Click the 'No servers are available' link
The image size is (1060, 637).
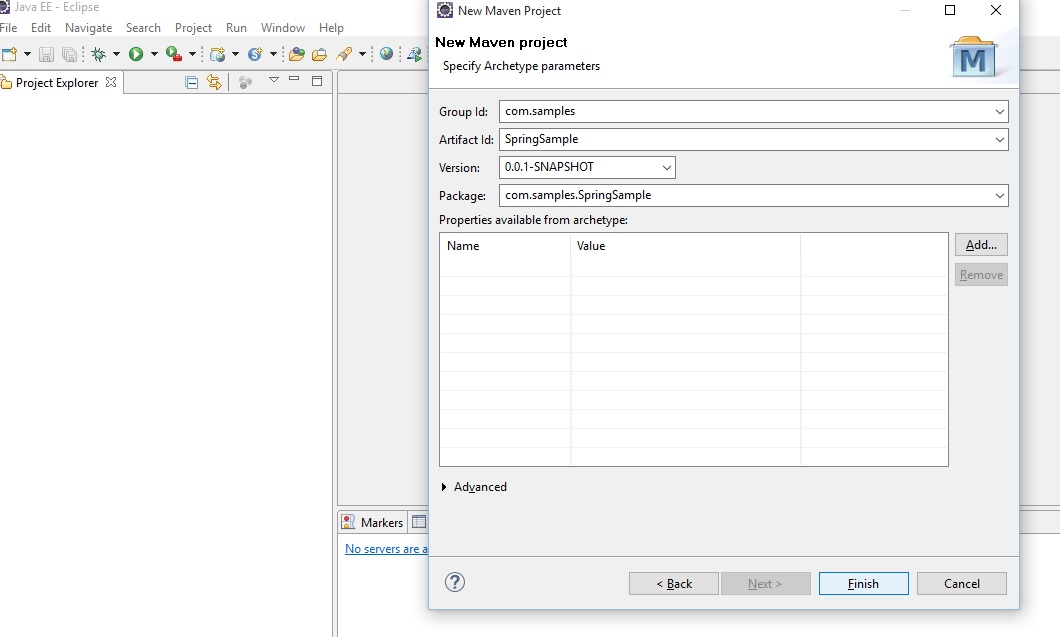click(386, 549)
